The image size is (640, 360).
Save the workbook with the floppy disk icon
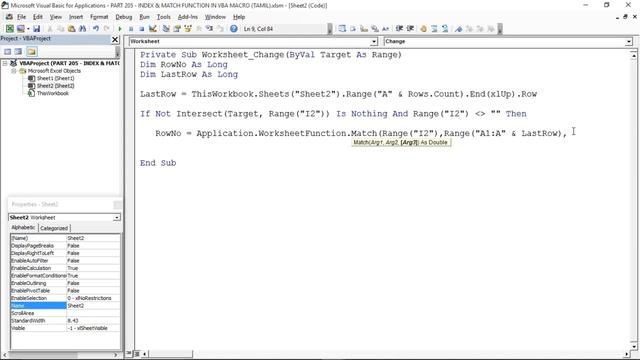36,29
